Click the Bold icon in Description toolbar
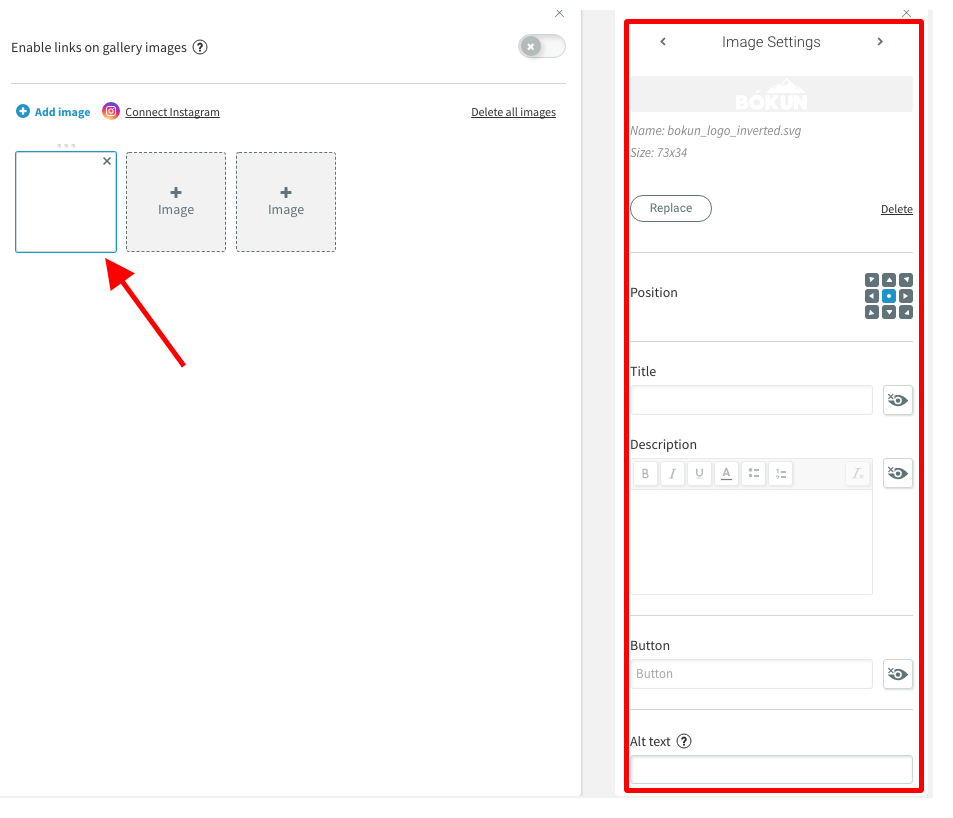Image resolution: width=953 pixels, height=818 pixels. click(x=645, y=473)
